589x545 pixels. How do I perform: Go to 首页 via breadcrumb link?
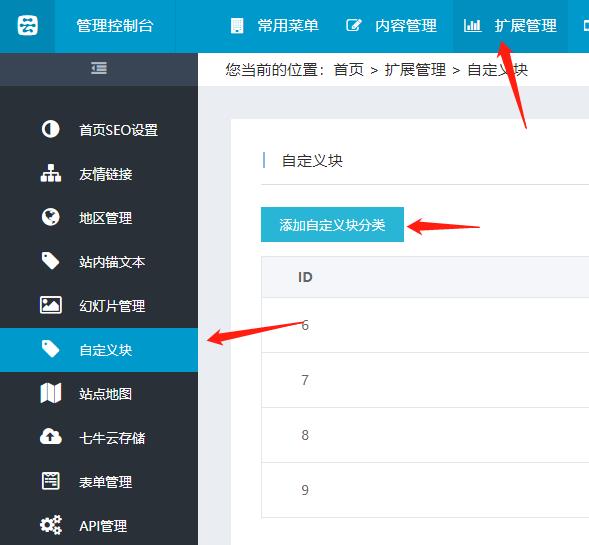coord(349,70)
